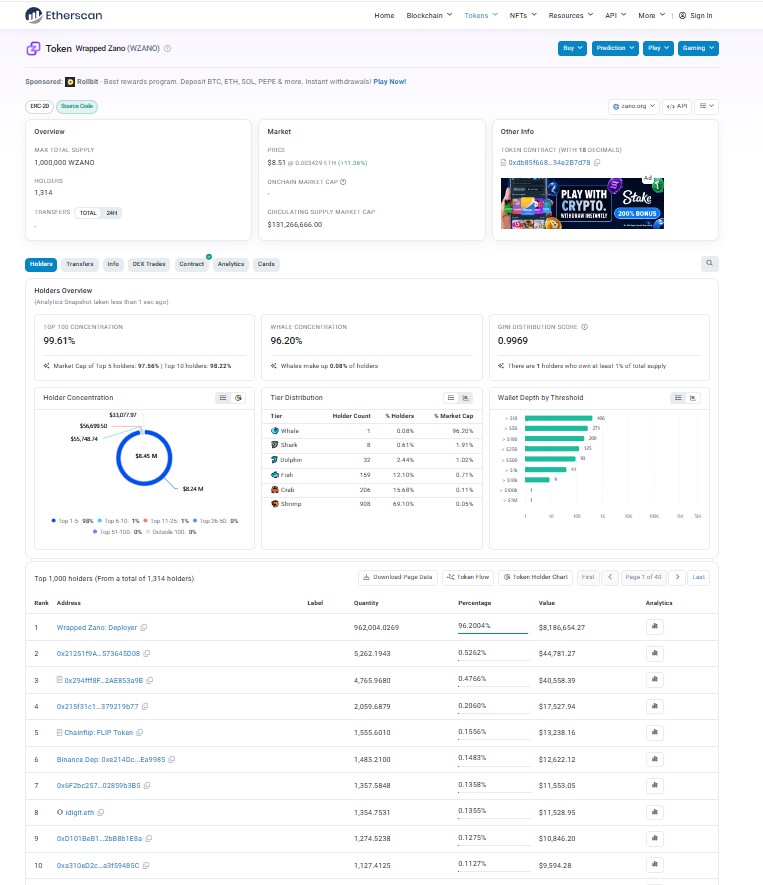The width and height of the screenshot is (763, 885).
Task: Open analytics for Wrapped Zano: Deployer row
Action: coord(655,626)
